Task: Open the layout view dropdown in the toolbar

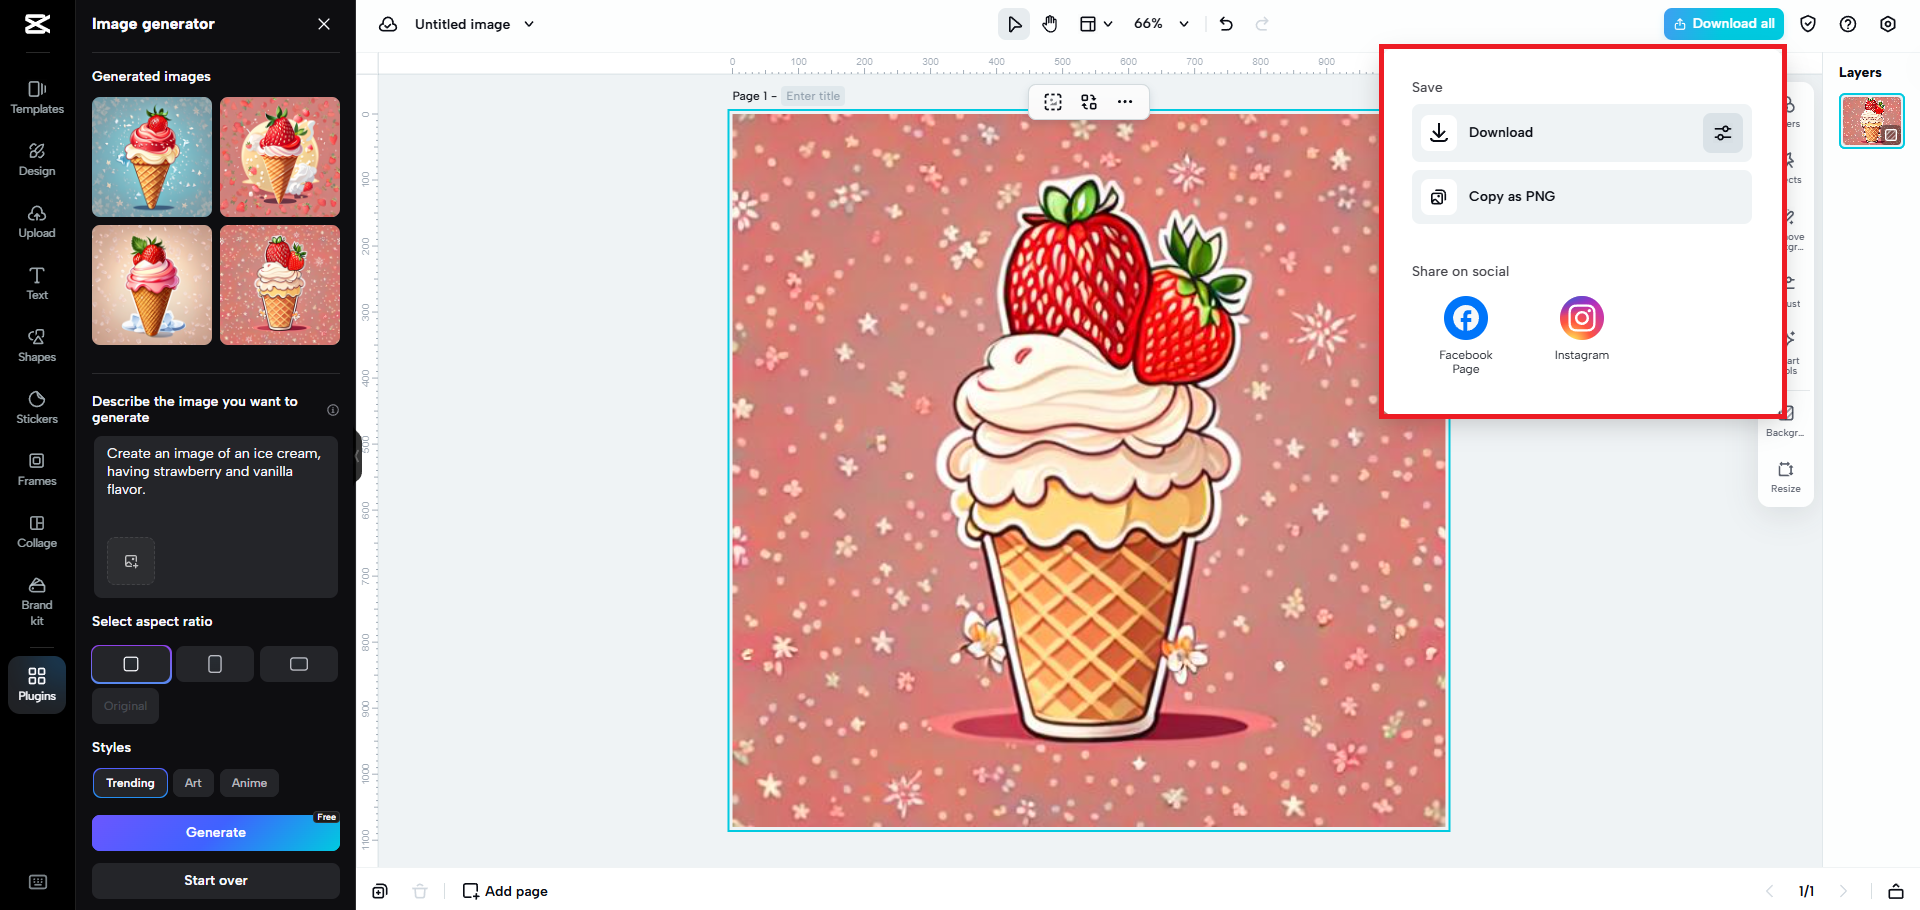Action: tap(1095, 23)
